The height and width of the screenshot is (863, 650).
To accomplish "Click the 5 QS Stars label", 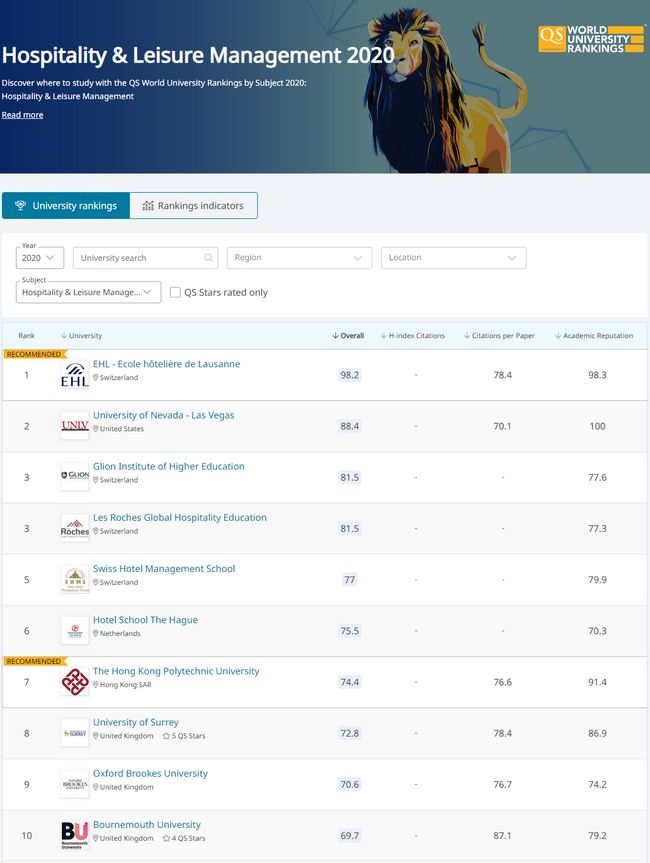I will pos(188,736).
